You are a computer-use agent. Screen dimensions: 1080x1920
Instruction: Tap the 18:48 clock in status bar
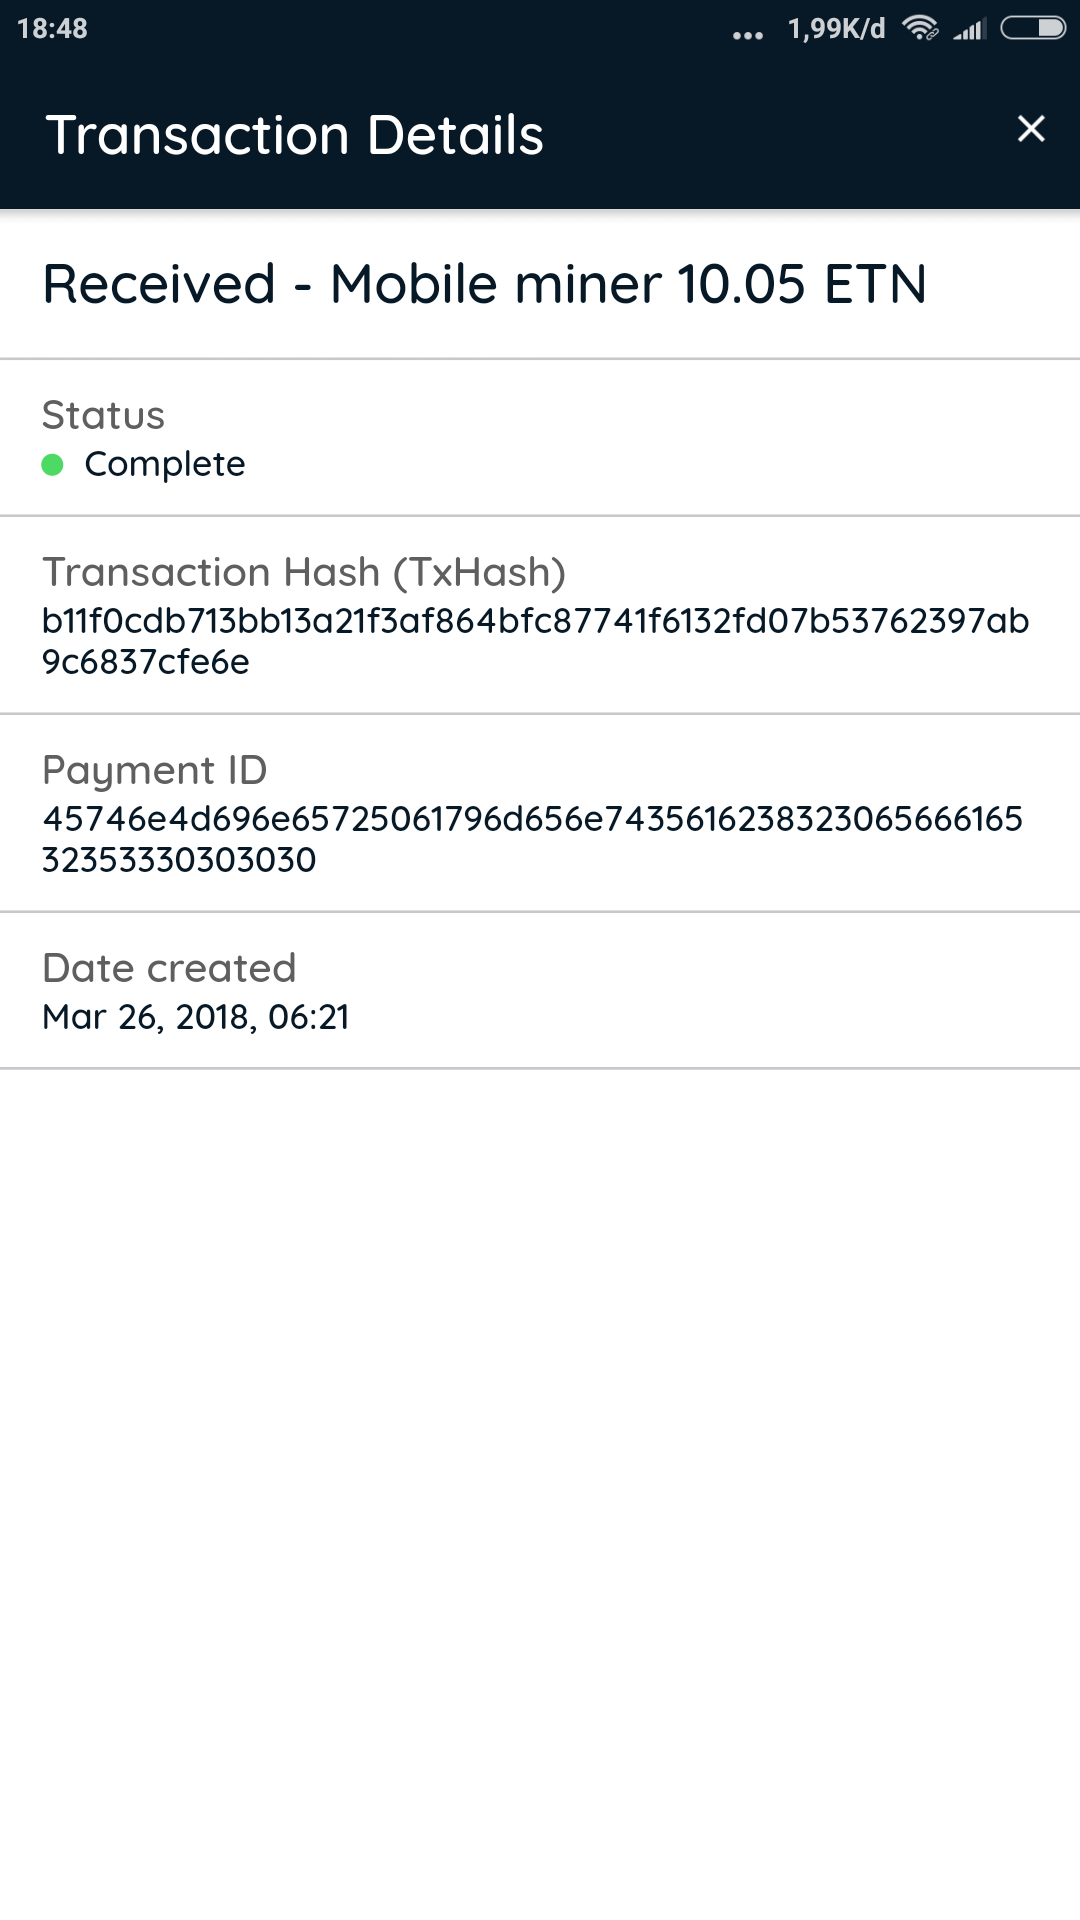52,29
